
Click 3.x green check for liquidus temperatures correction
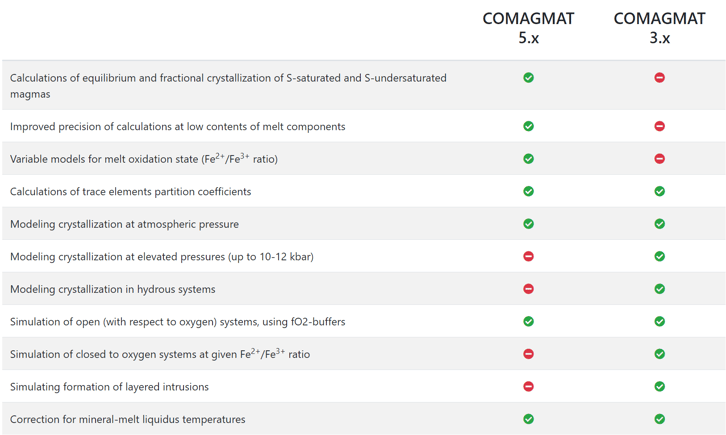click(659, 419)
